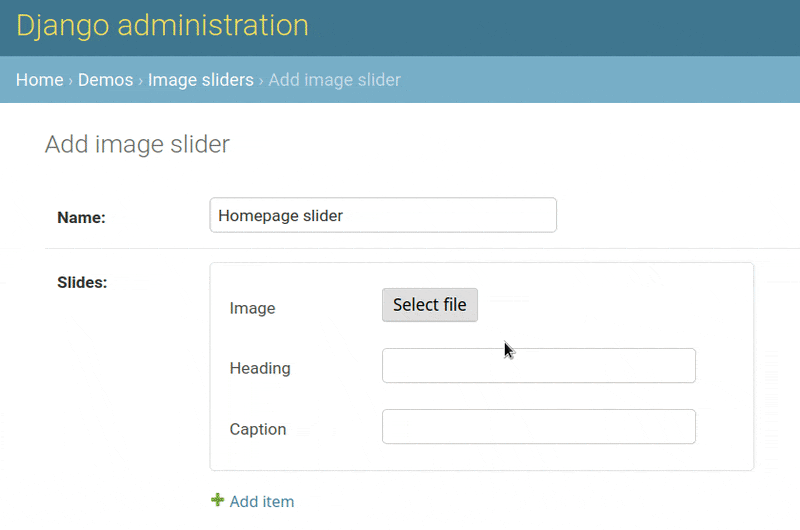
Task: Click the Add image slider page heading
Action: [x=137, y=144]
